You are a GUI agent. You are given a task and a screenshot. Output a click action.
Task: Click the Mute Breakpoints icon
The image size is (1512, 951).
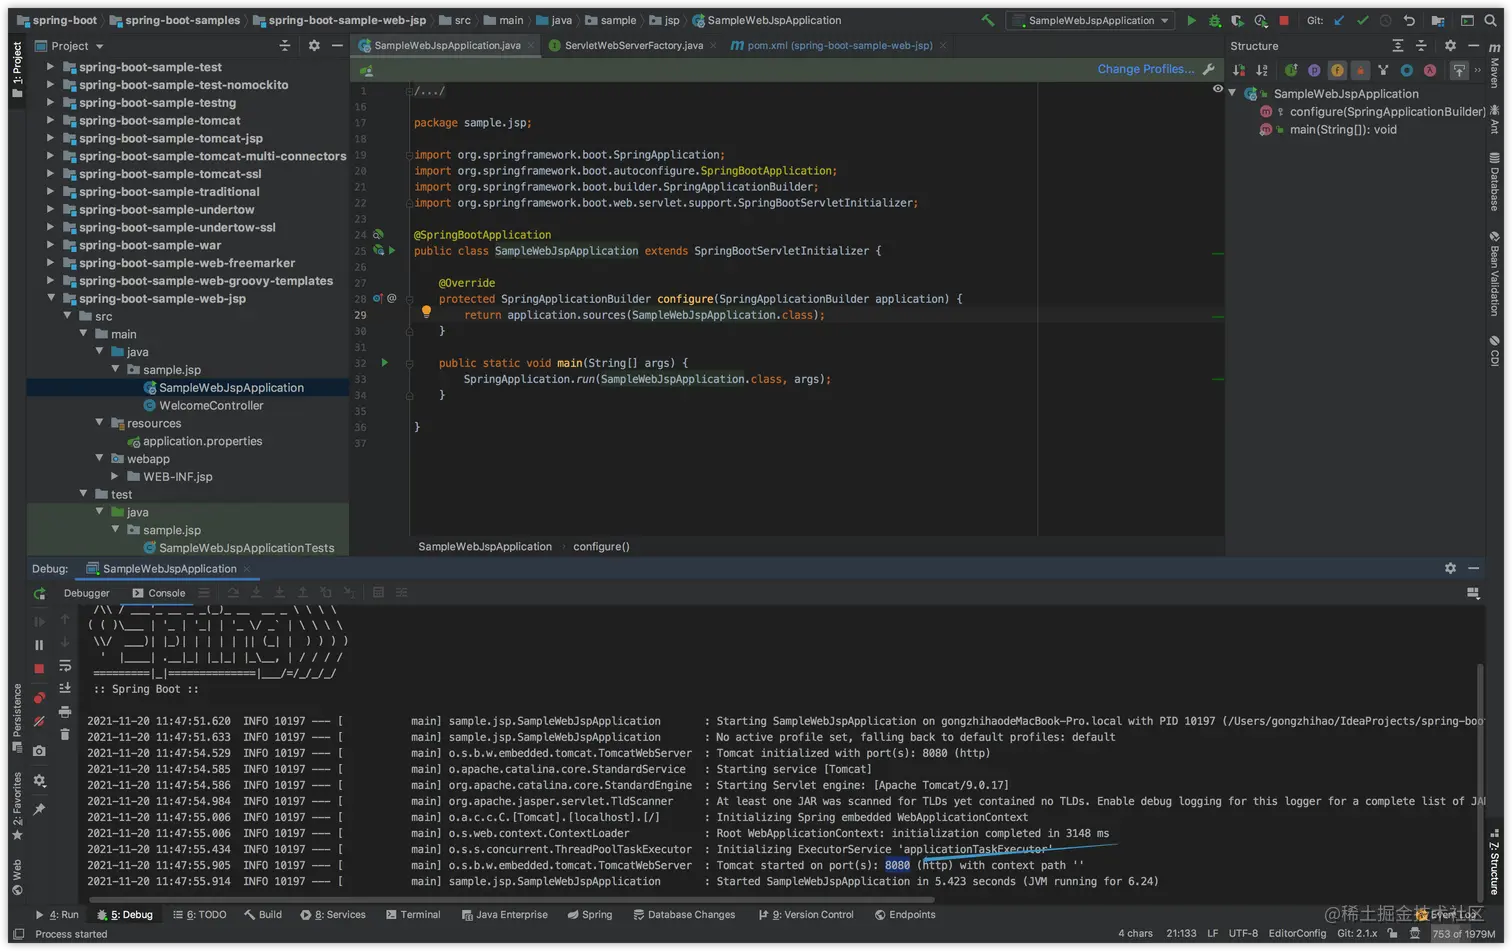point(39,722)
